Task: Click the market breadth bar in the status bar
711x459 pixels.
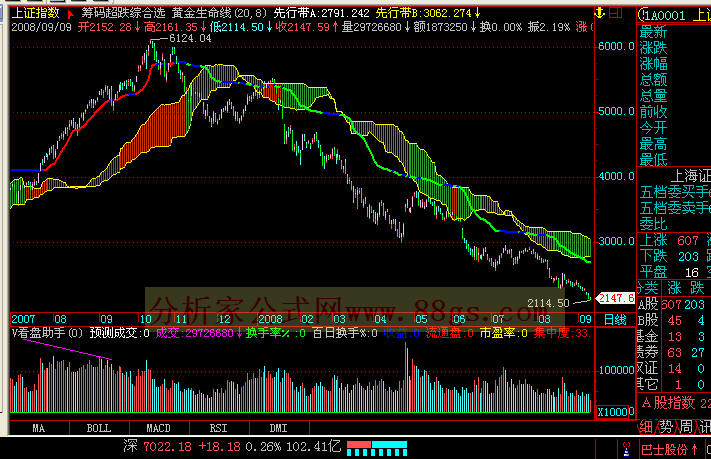Action: coord(377,448)
